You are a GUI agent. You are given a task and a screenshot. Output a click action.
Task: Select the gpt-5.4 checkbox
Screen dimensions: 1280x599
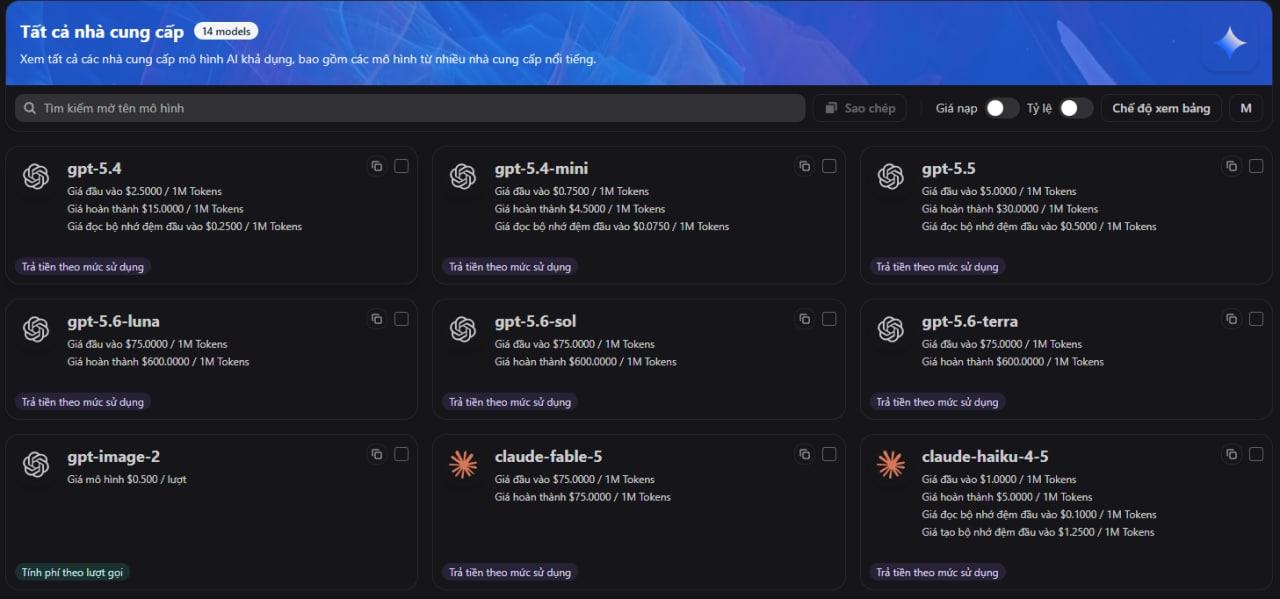[401, 166]
